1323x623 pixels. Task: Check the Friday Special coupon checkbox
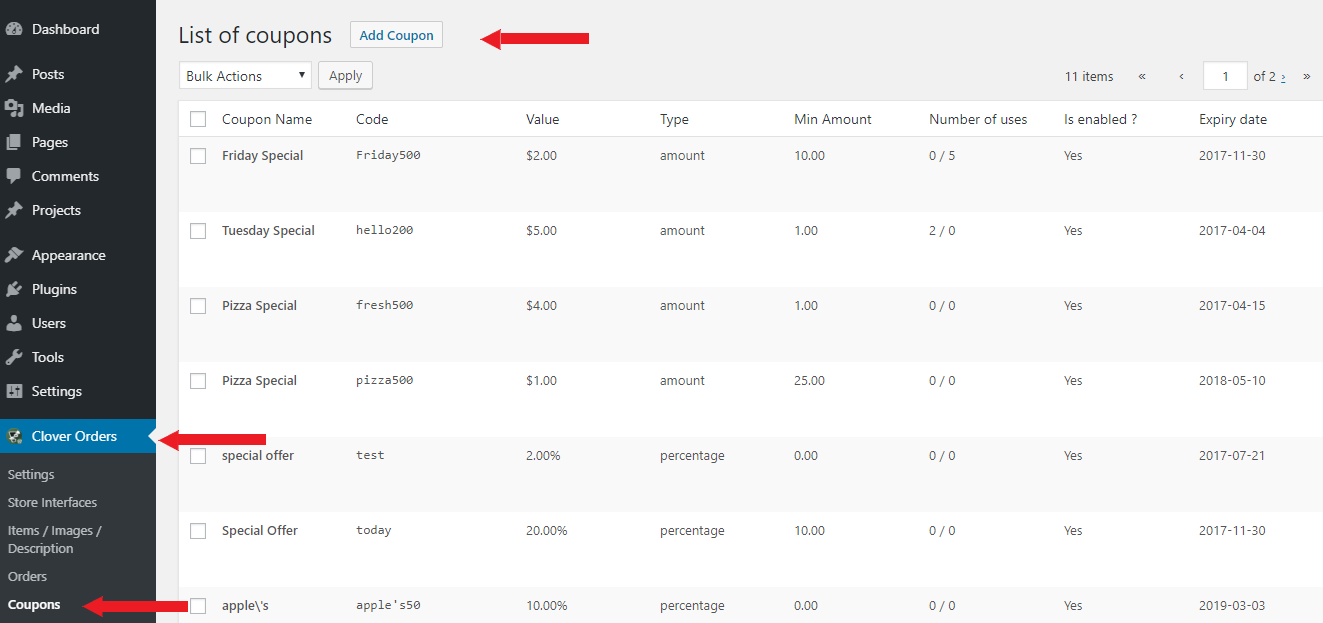click(x=198, y=156)
